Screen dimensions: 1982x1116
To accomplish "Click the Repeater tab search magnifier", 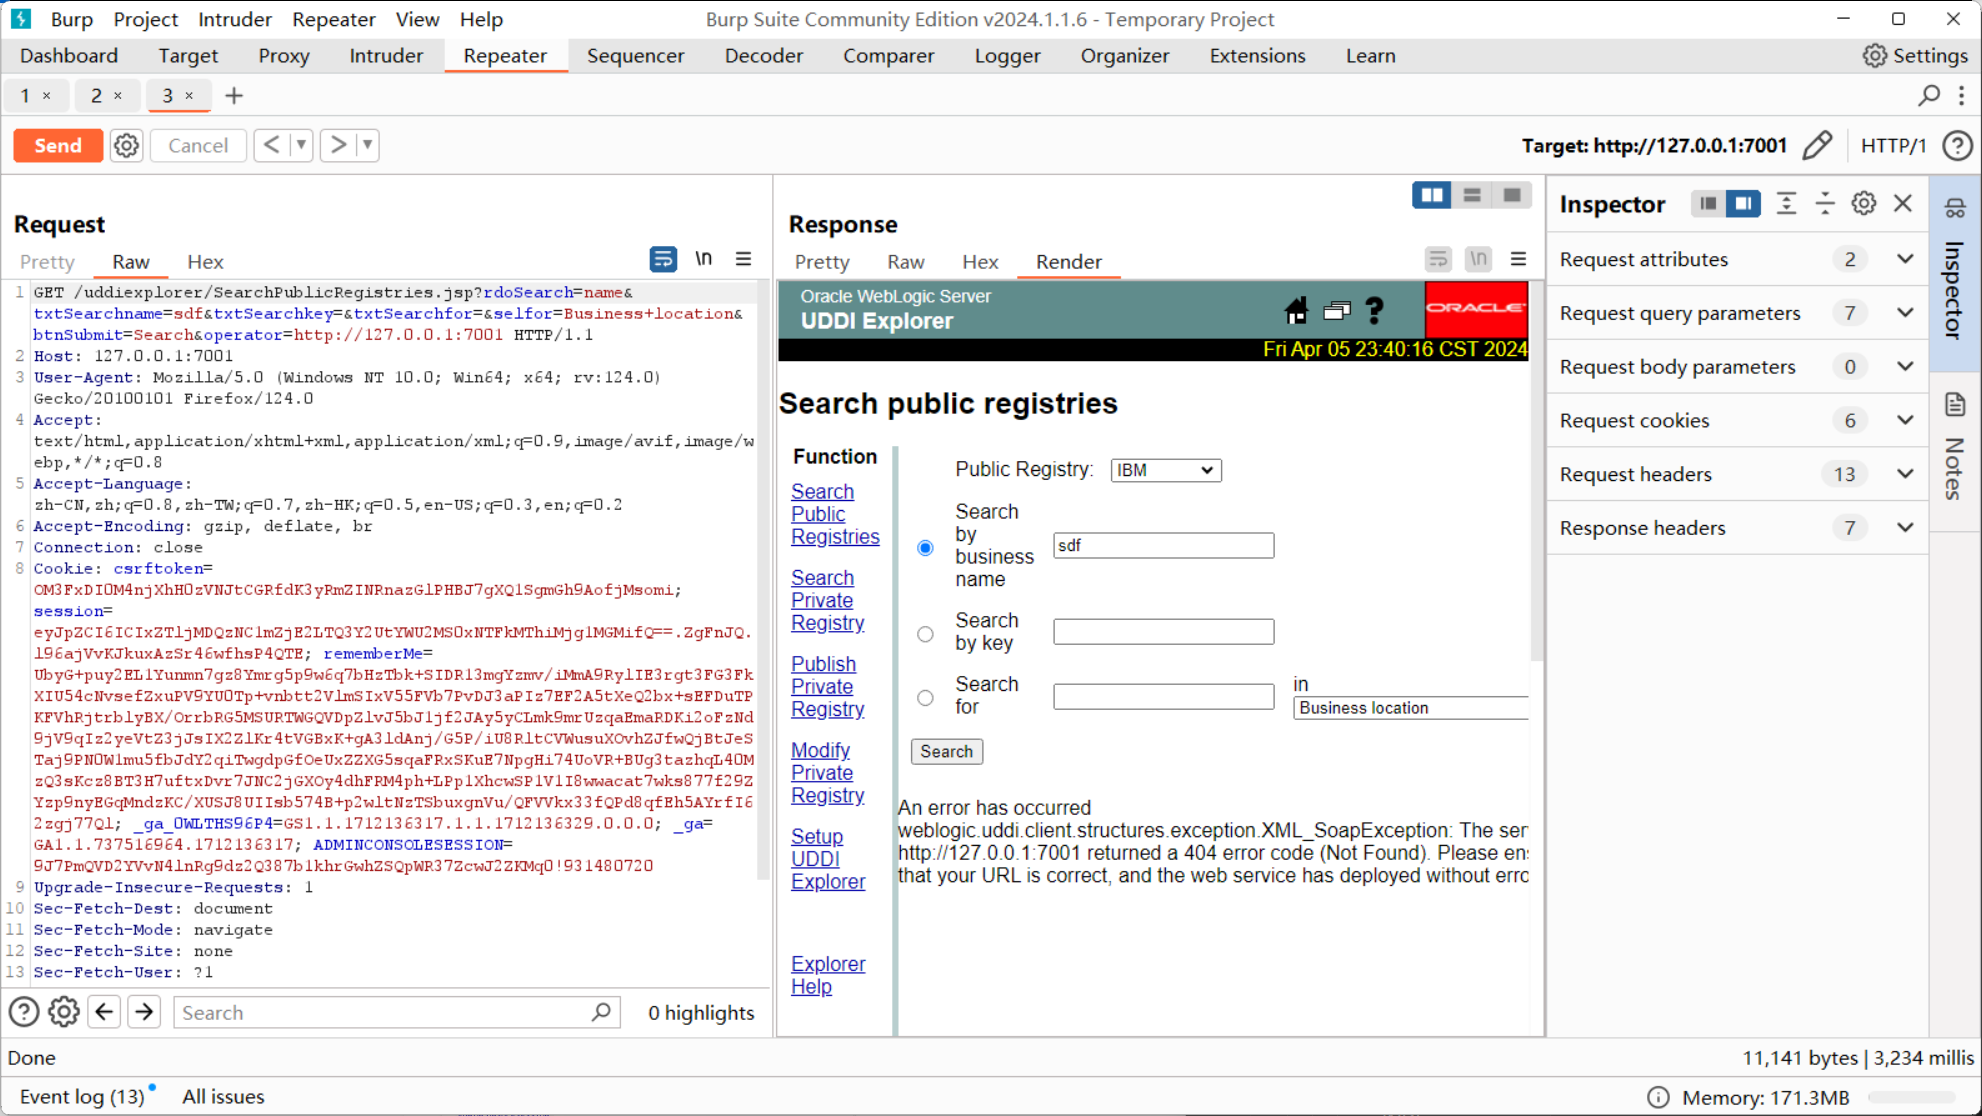I will [1929, 95].
